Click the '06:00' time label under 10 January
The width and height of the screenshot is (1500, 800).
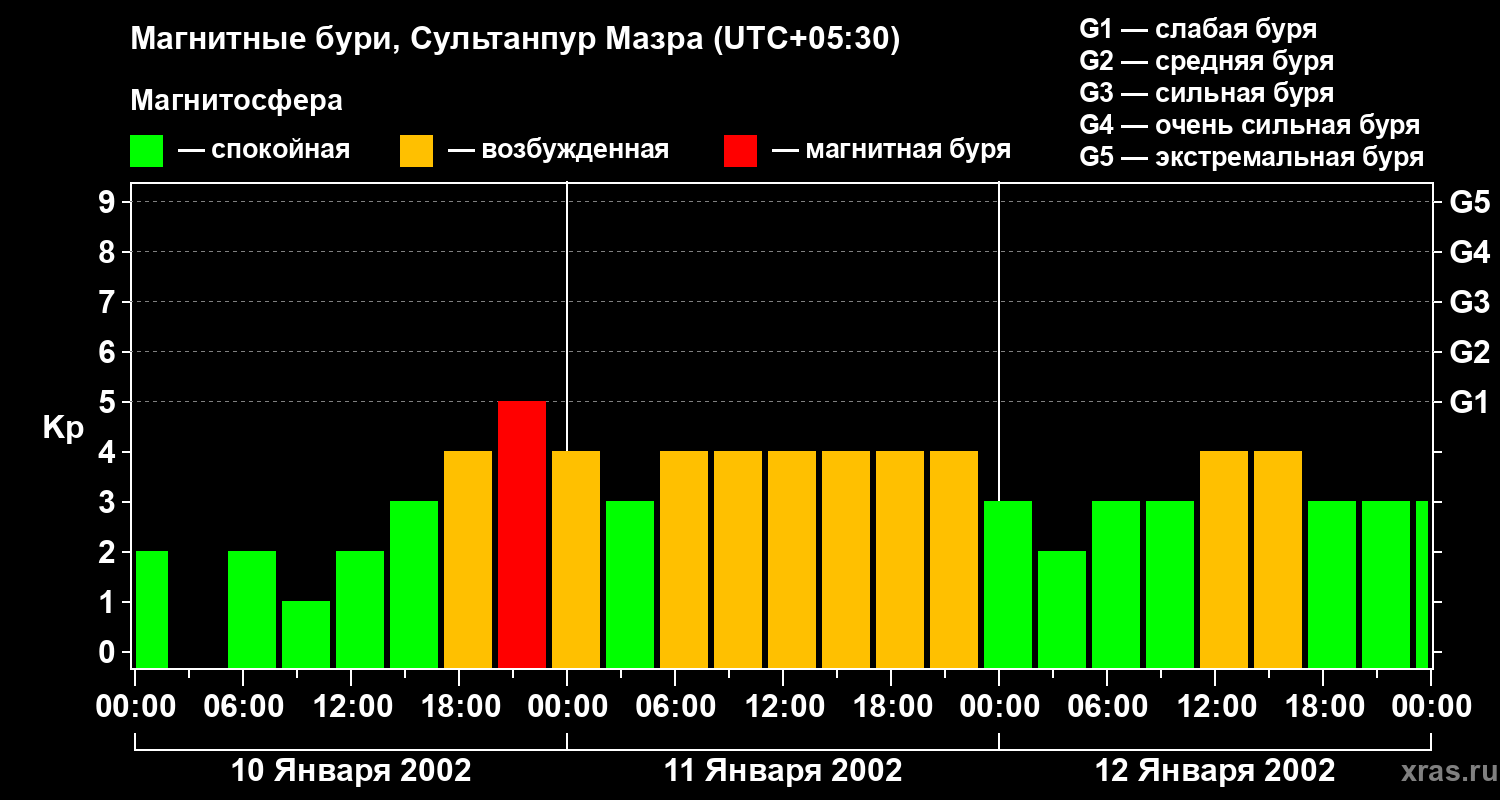(x=243, y=707)
